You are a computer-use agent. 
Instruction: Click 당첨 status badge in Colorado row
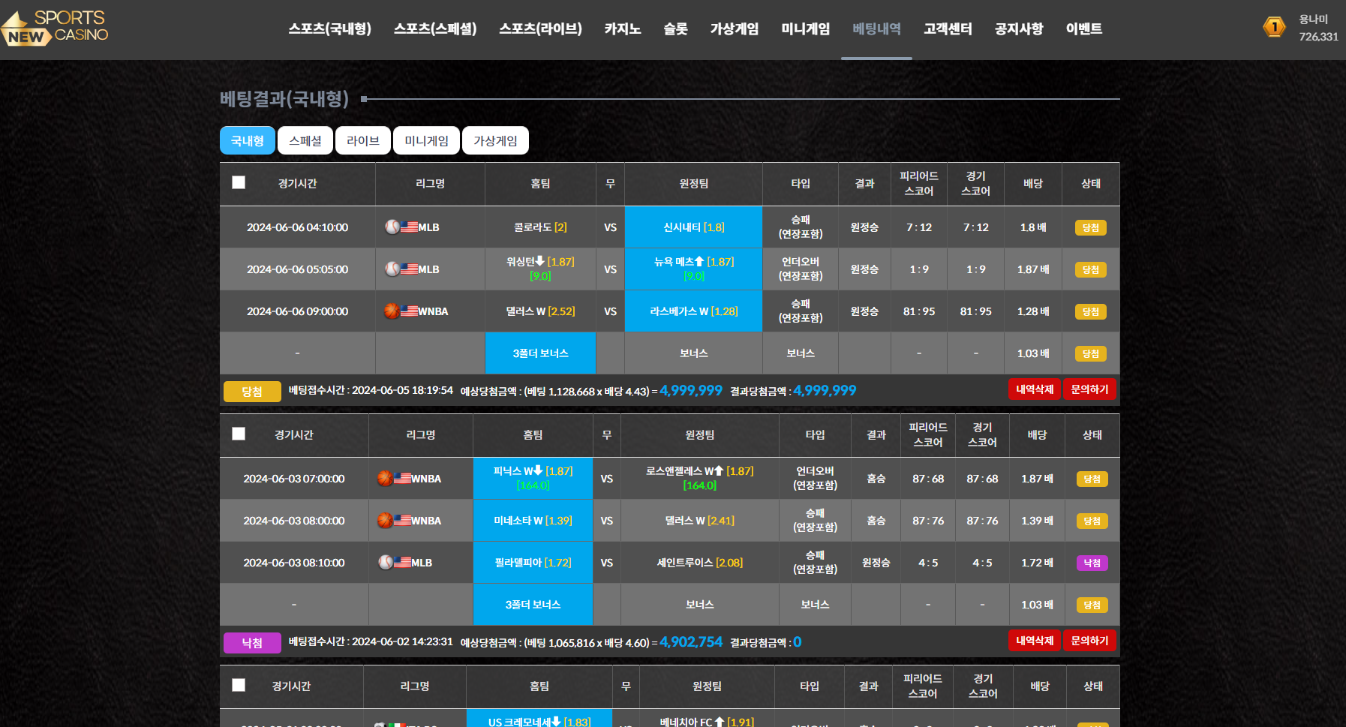(1090, 227)
